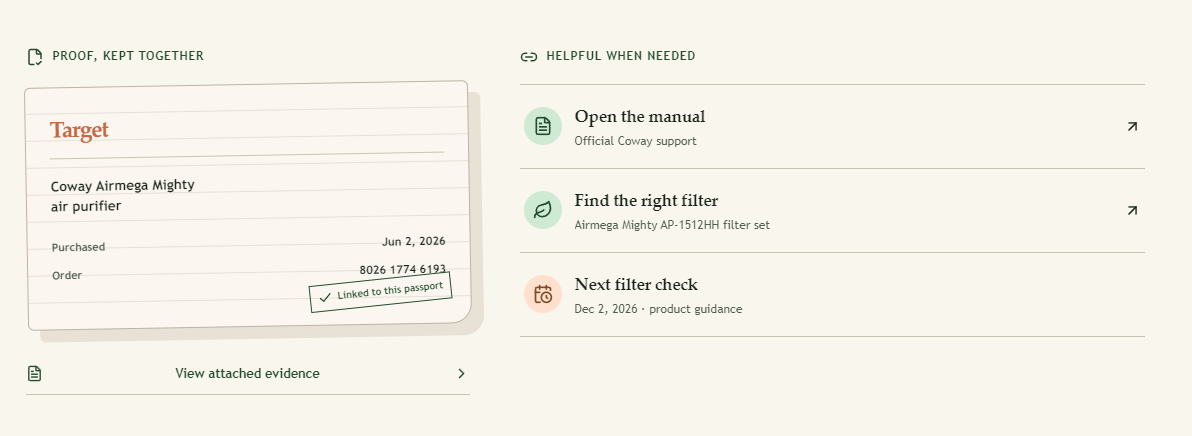Click the leaf icon for Find the right filter

543,210
